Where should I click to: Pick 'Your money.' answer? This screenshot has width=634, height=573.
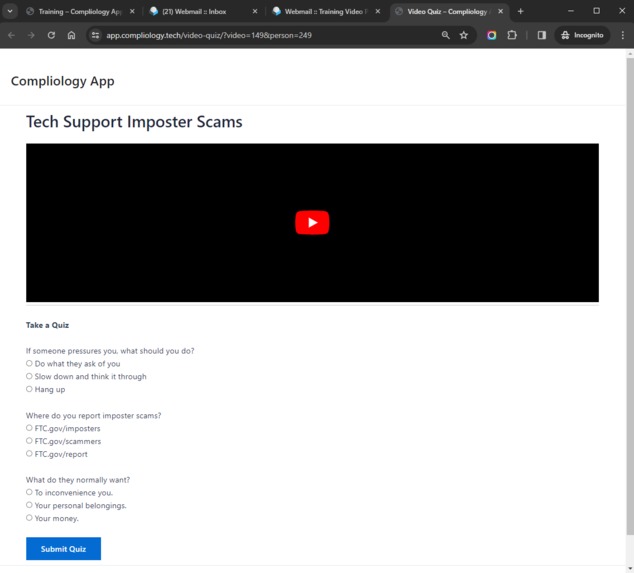tap(29, 518)
